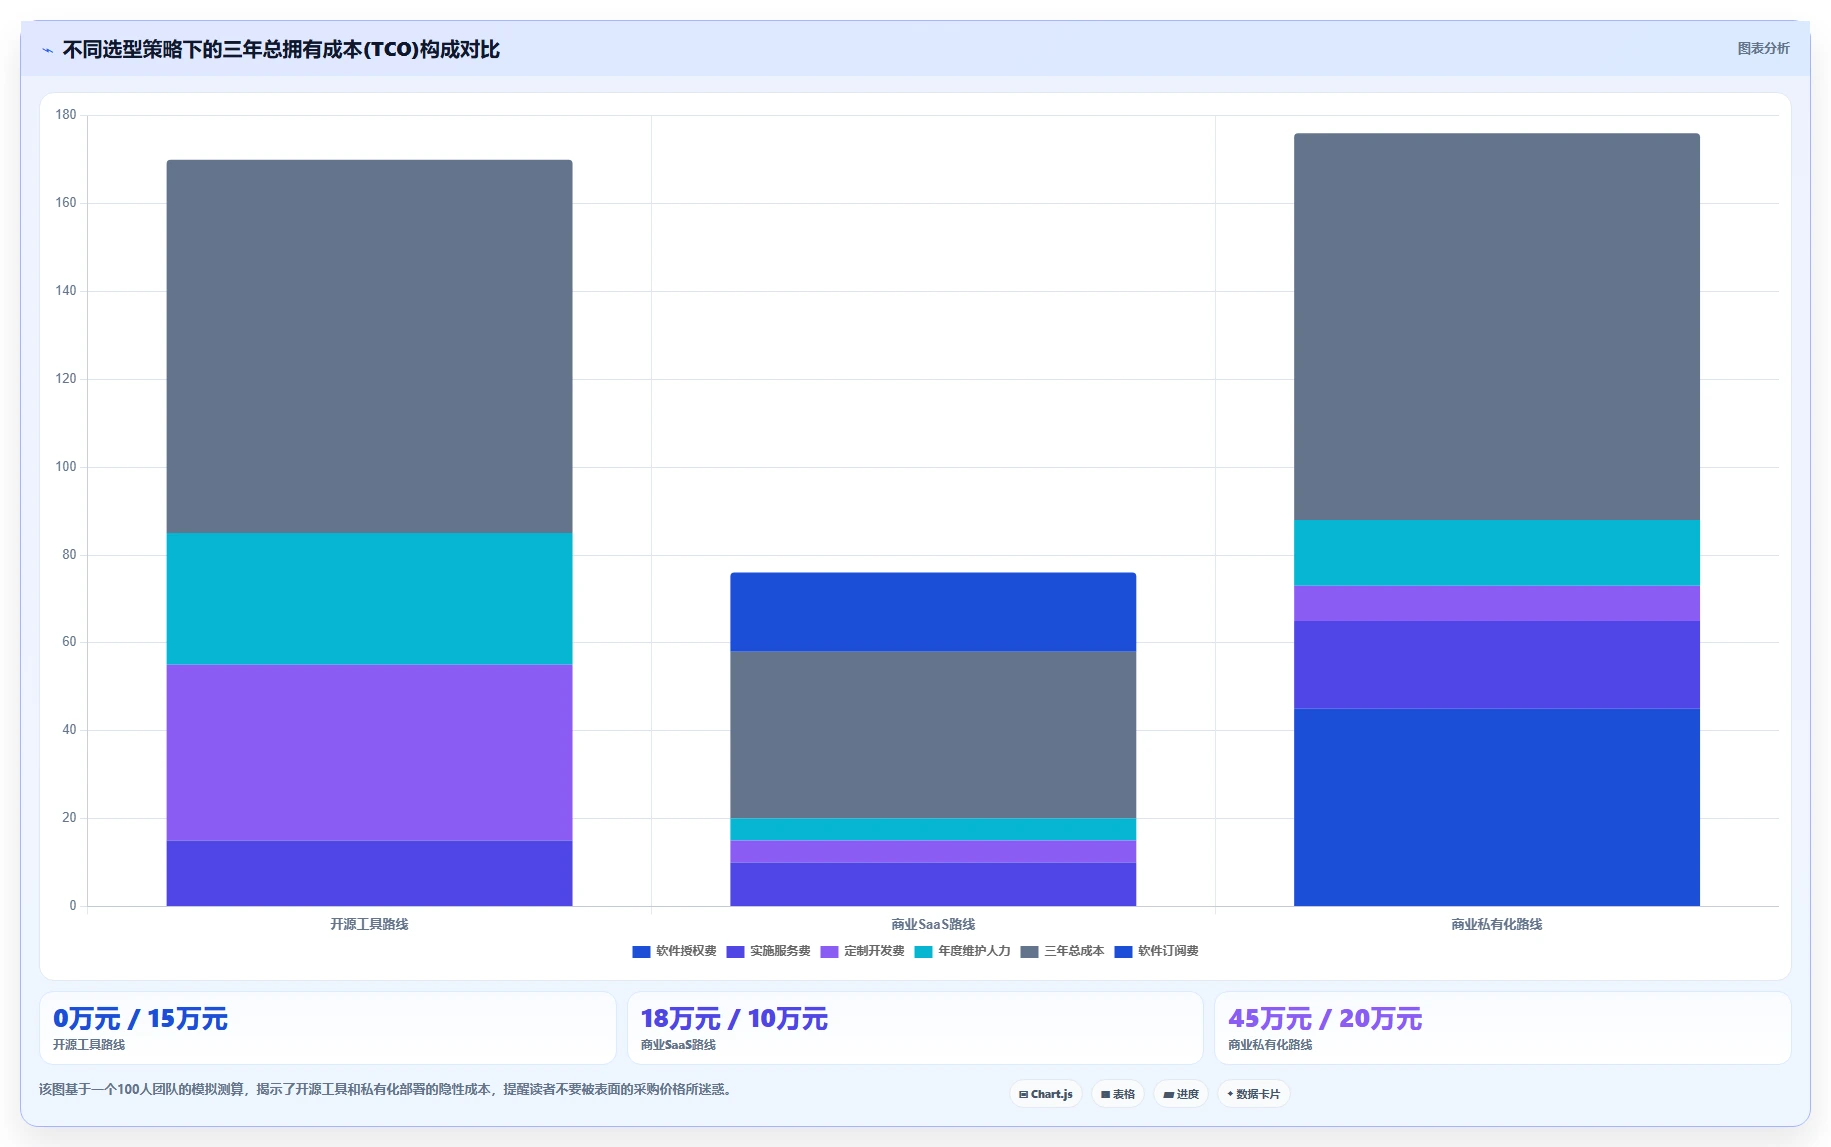Image resolution: width=1831 pixels, height=1147 pixels.
Task: Click the purple 定制开发费 segment of 商业私有化路线 bar
Action: [x=1497, y=603]
